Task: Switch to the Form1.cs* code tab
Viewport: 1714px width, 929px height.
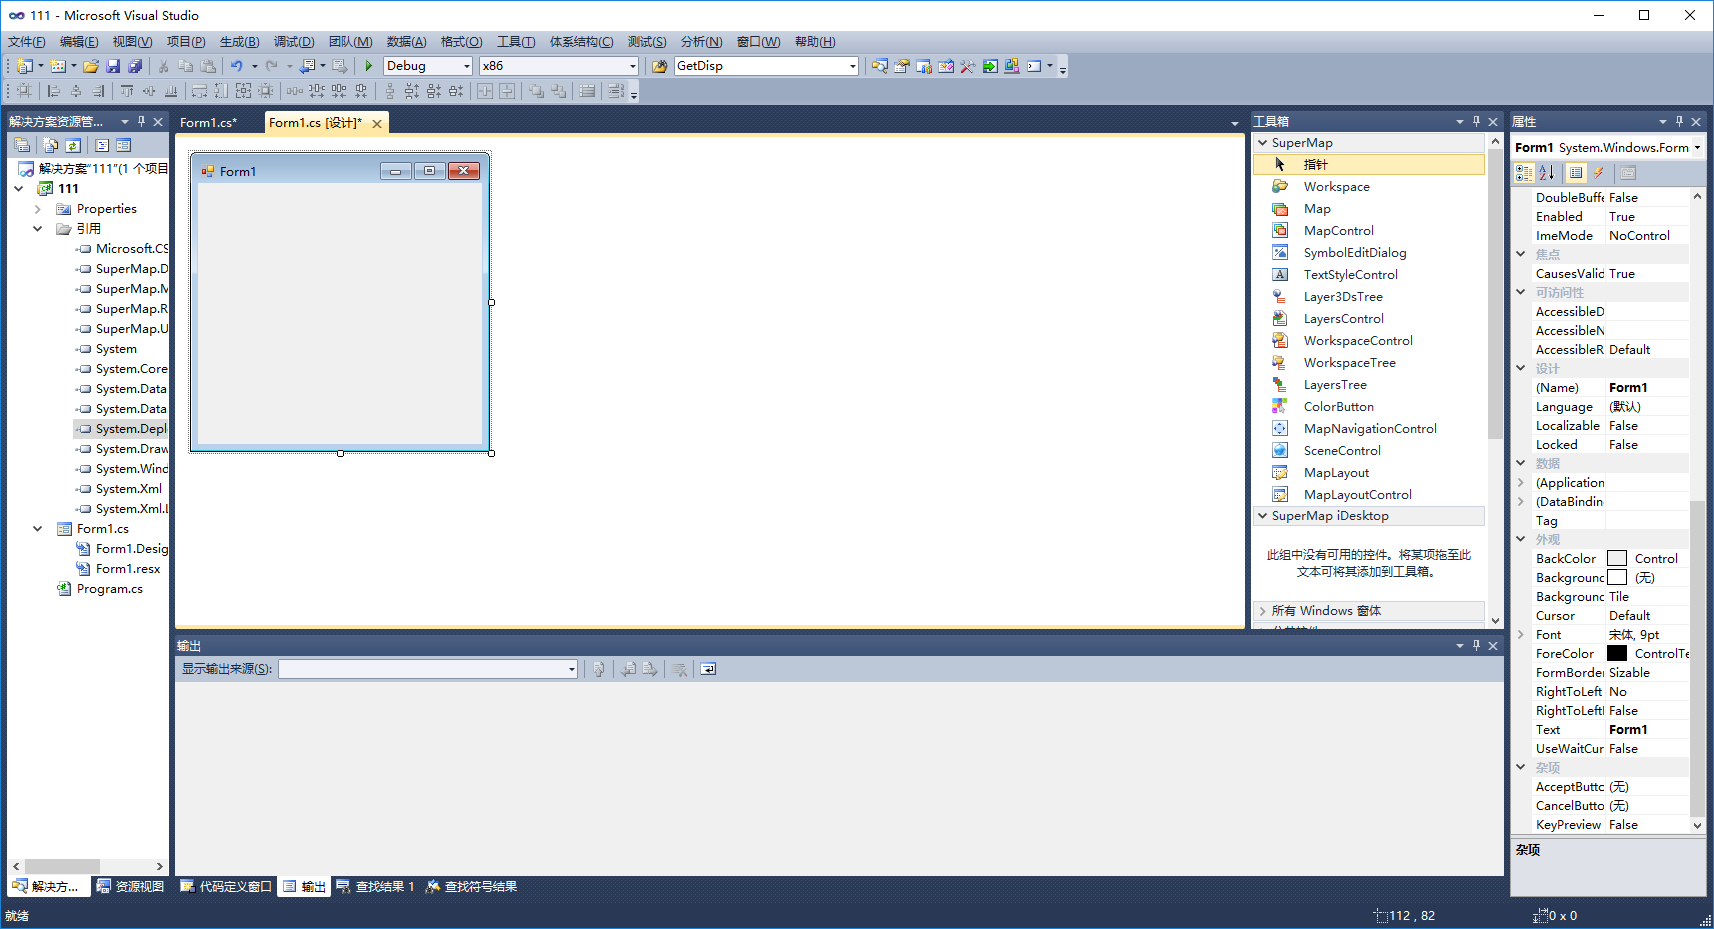Action: tap(208, 123)
